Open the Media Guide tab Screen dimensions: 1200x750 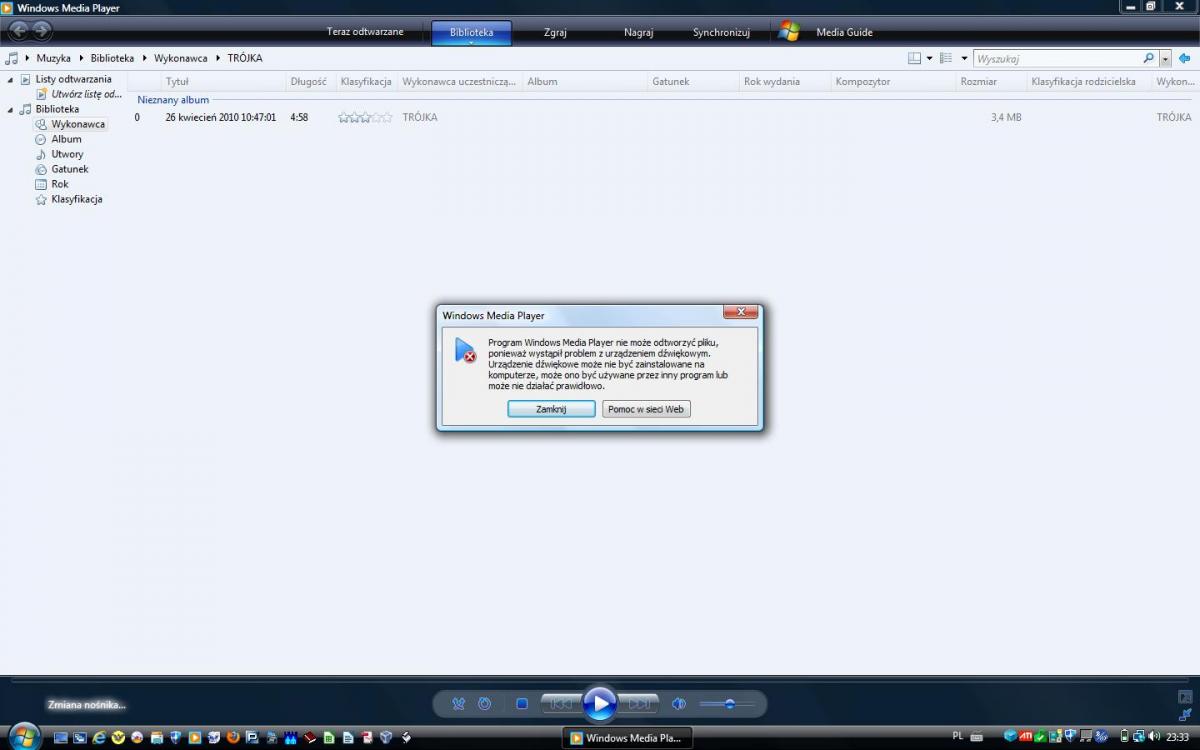[844, 32]
